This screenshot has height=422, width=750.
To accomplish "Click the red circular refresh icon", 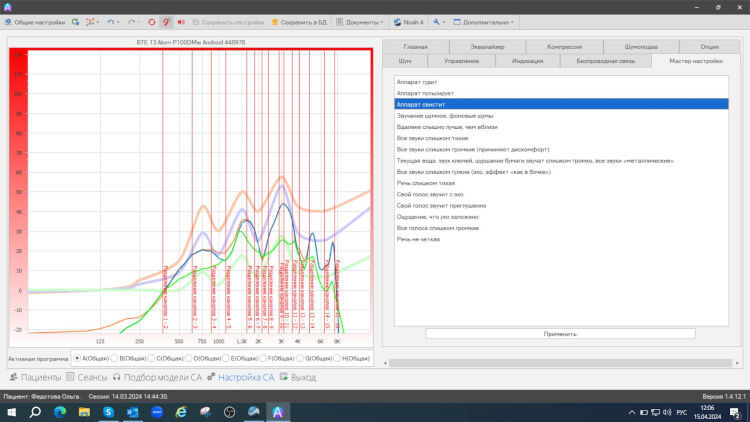I will coord(152,22).
